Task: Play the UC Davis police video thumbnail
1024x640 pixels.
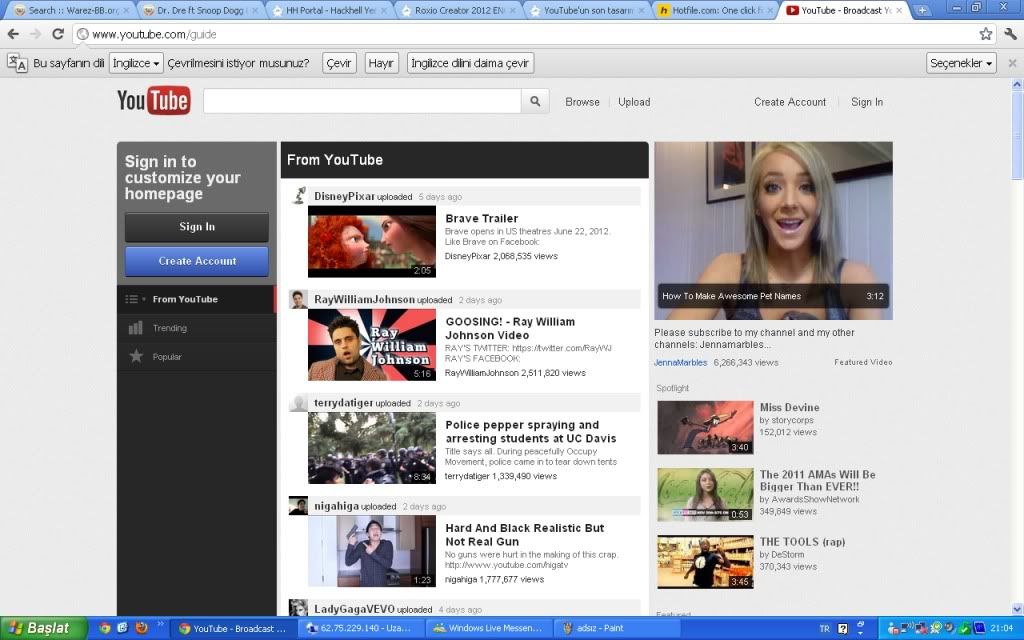Action: (x=372, y=448)
